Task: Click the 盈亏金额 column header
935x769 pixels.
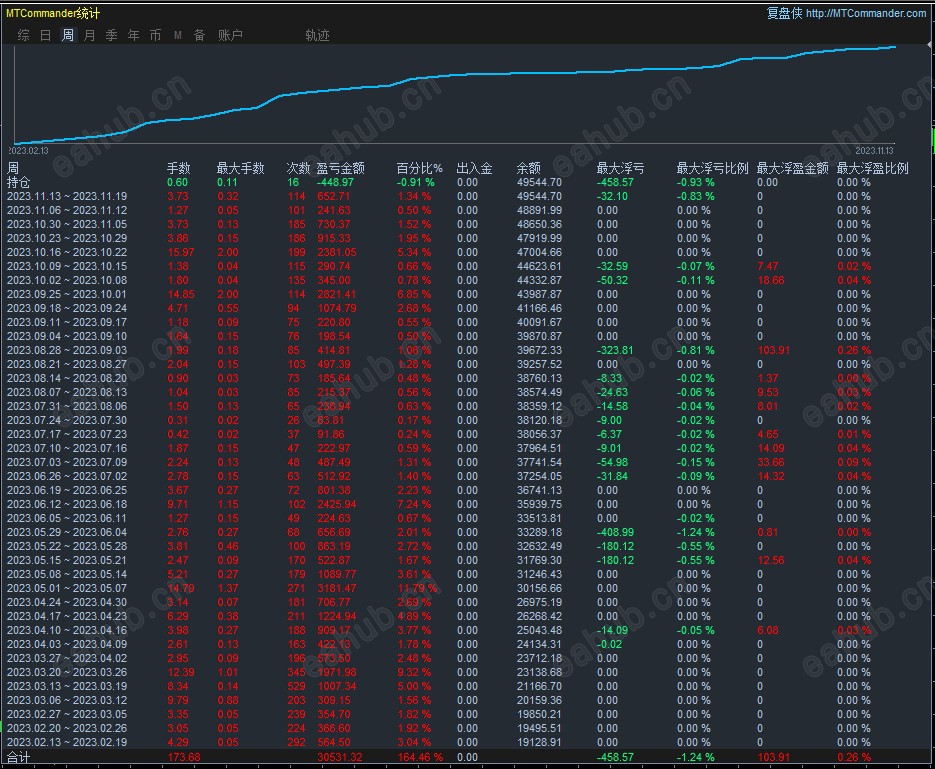Action: 340,168
